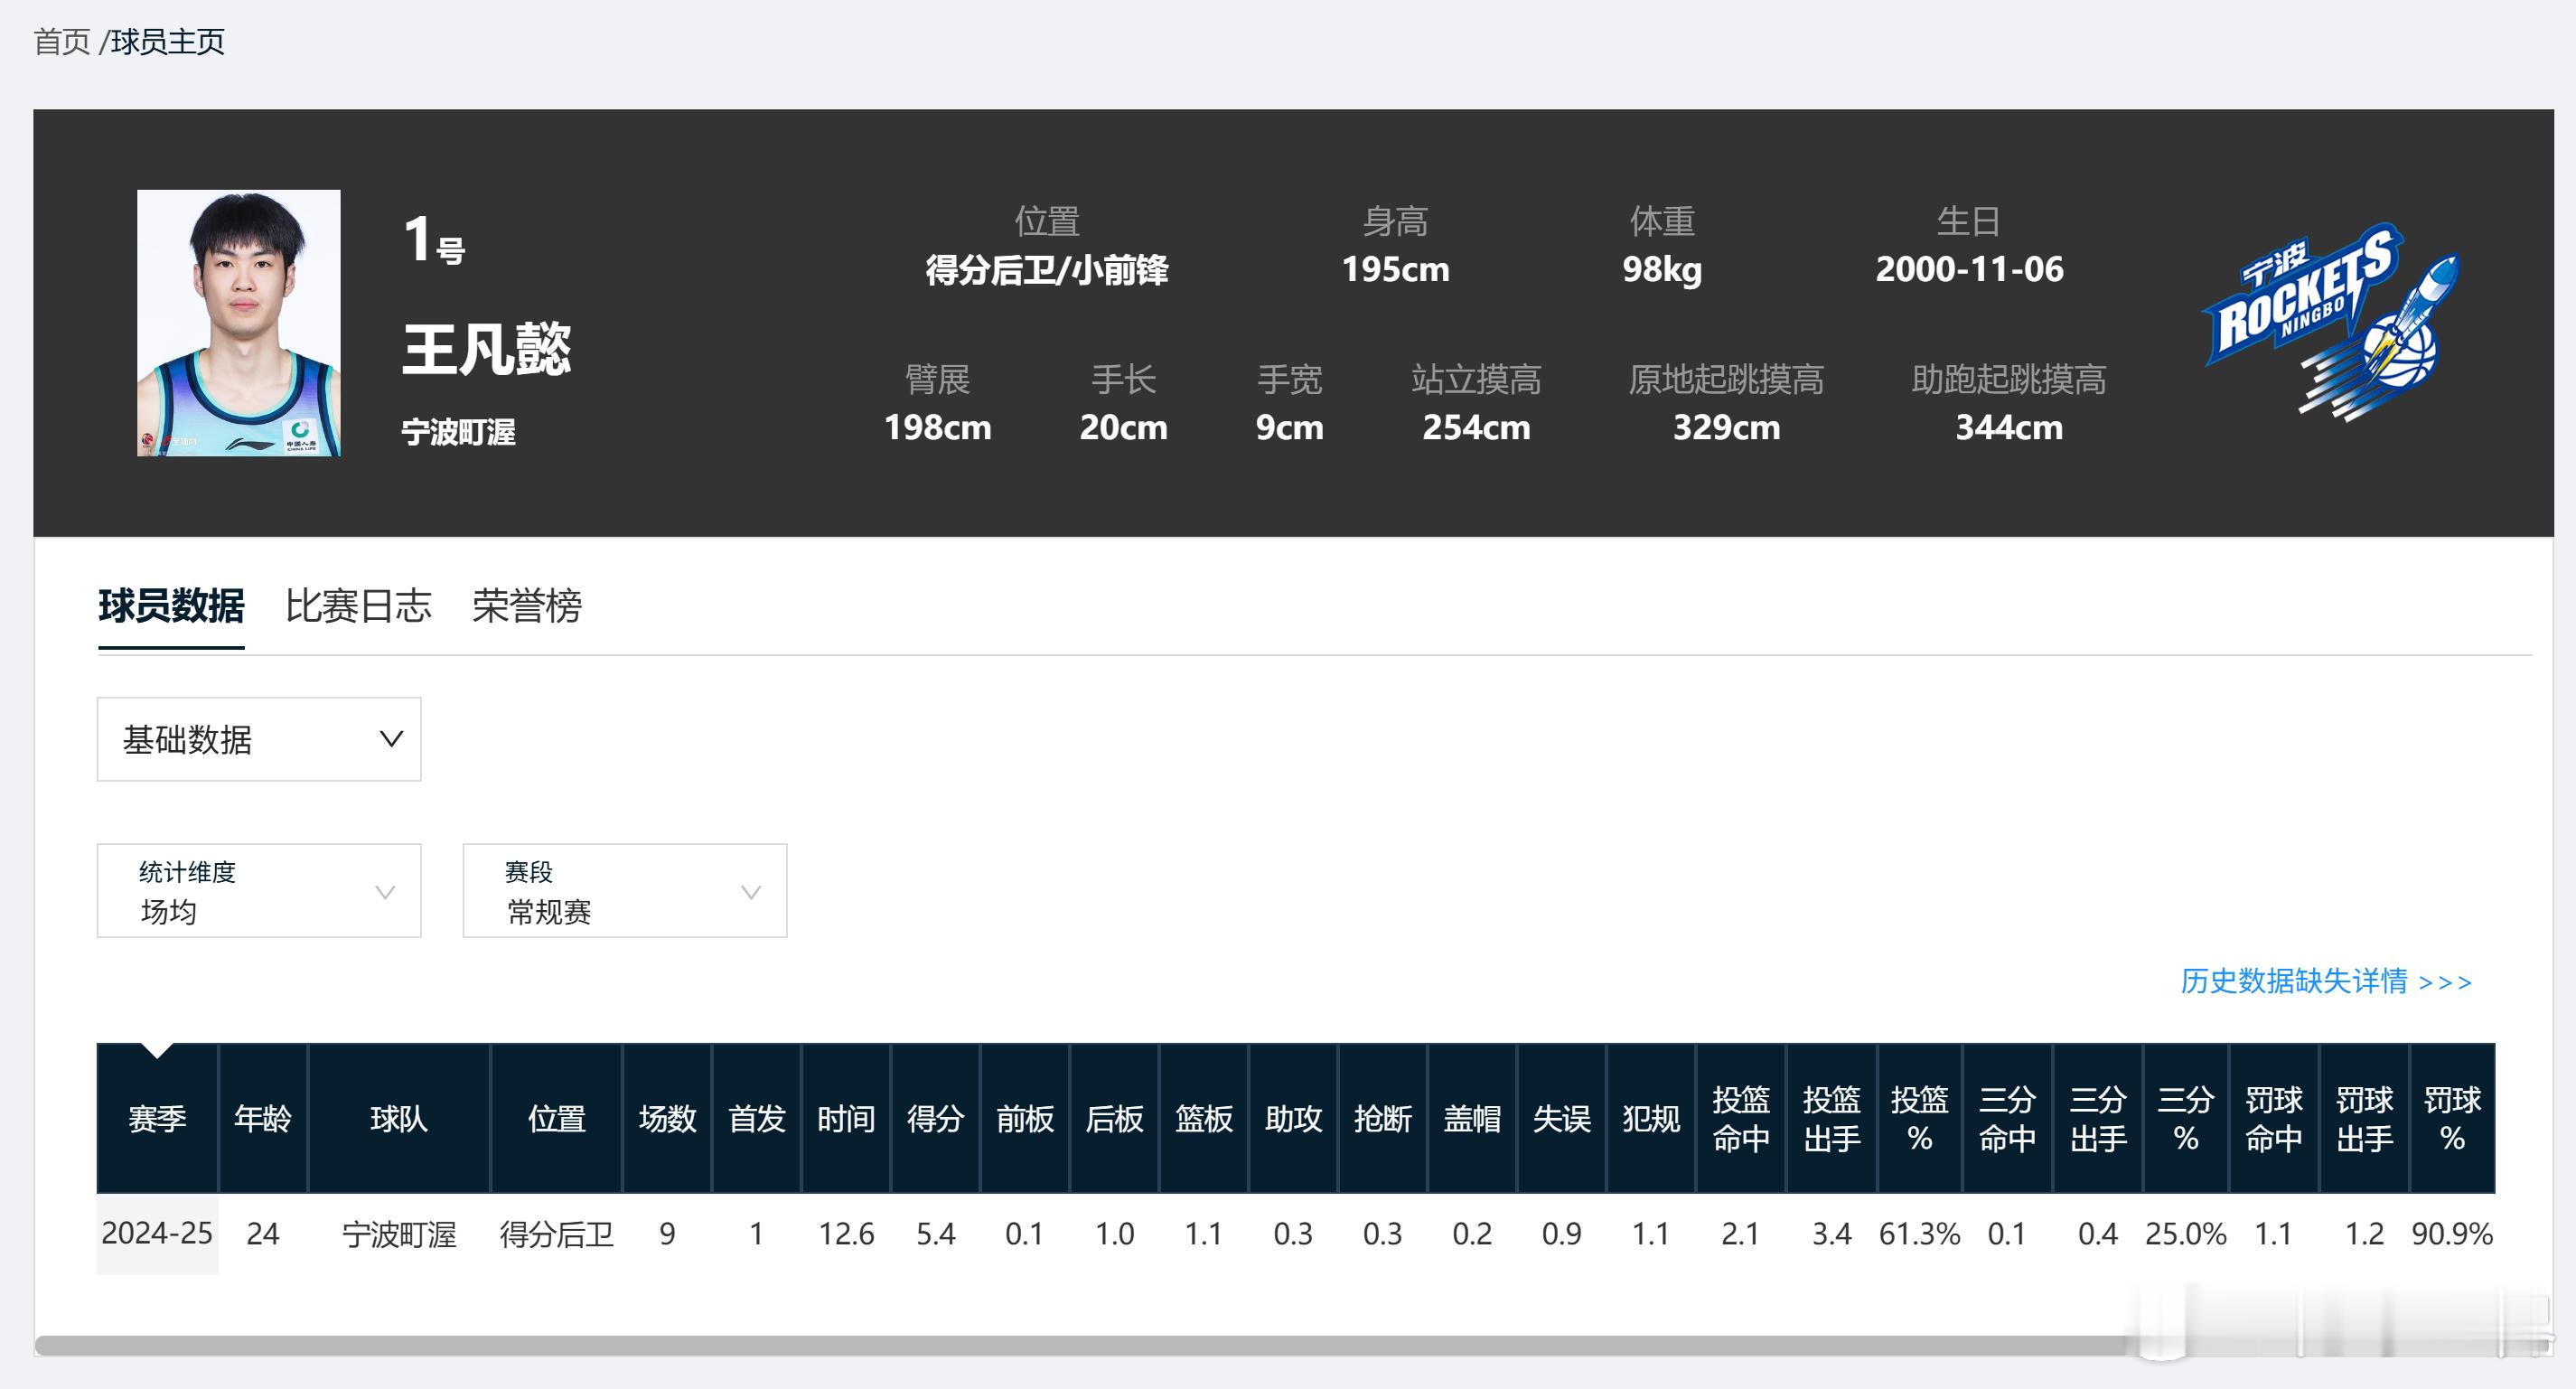The width and height of the screenshot is (2576, 1389).
Task: Select the 2024-25 season row
Action: pos(157,1234)
